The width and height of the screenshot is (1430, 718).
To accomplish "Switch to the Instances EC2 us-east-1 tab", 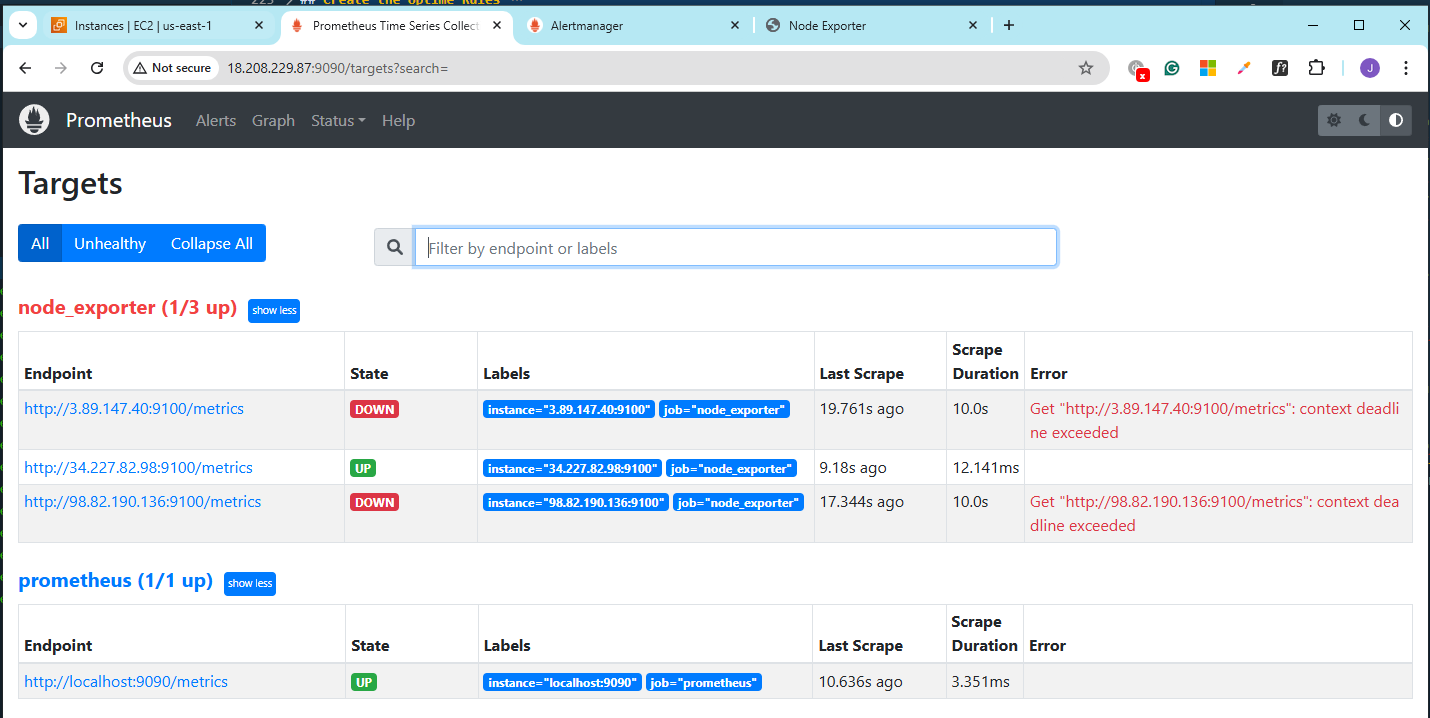I will point(157,25).
